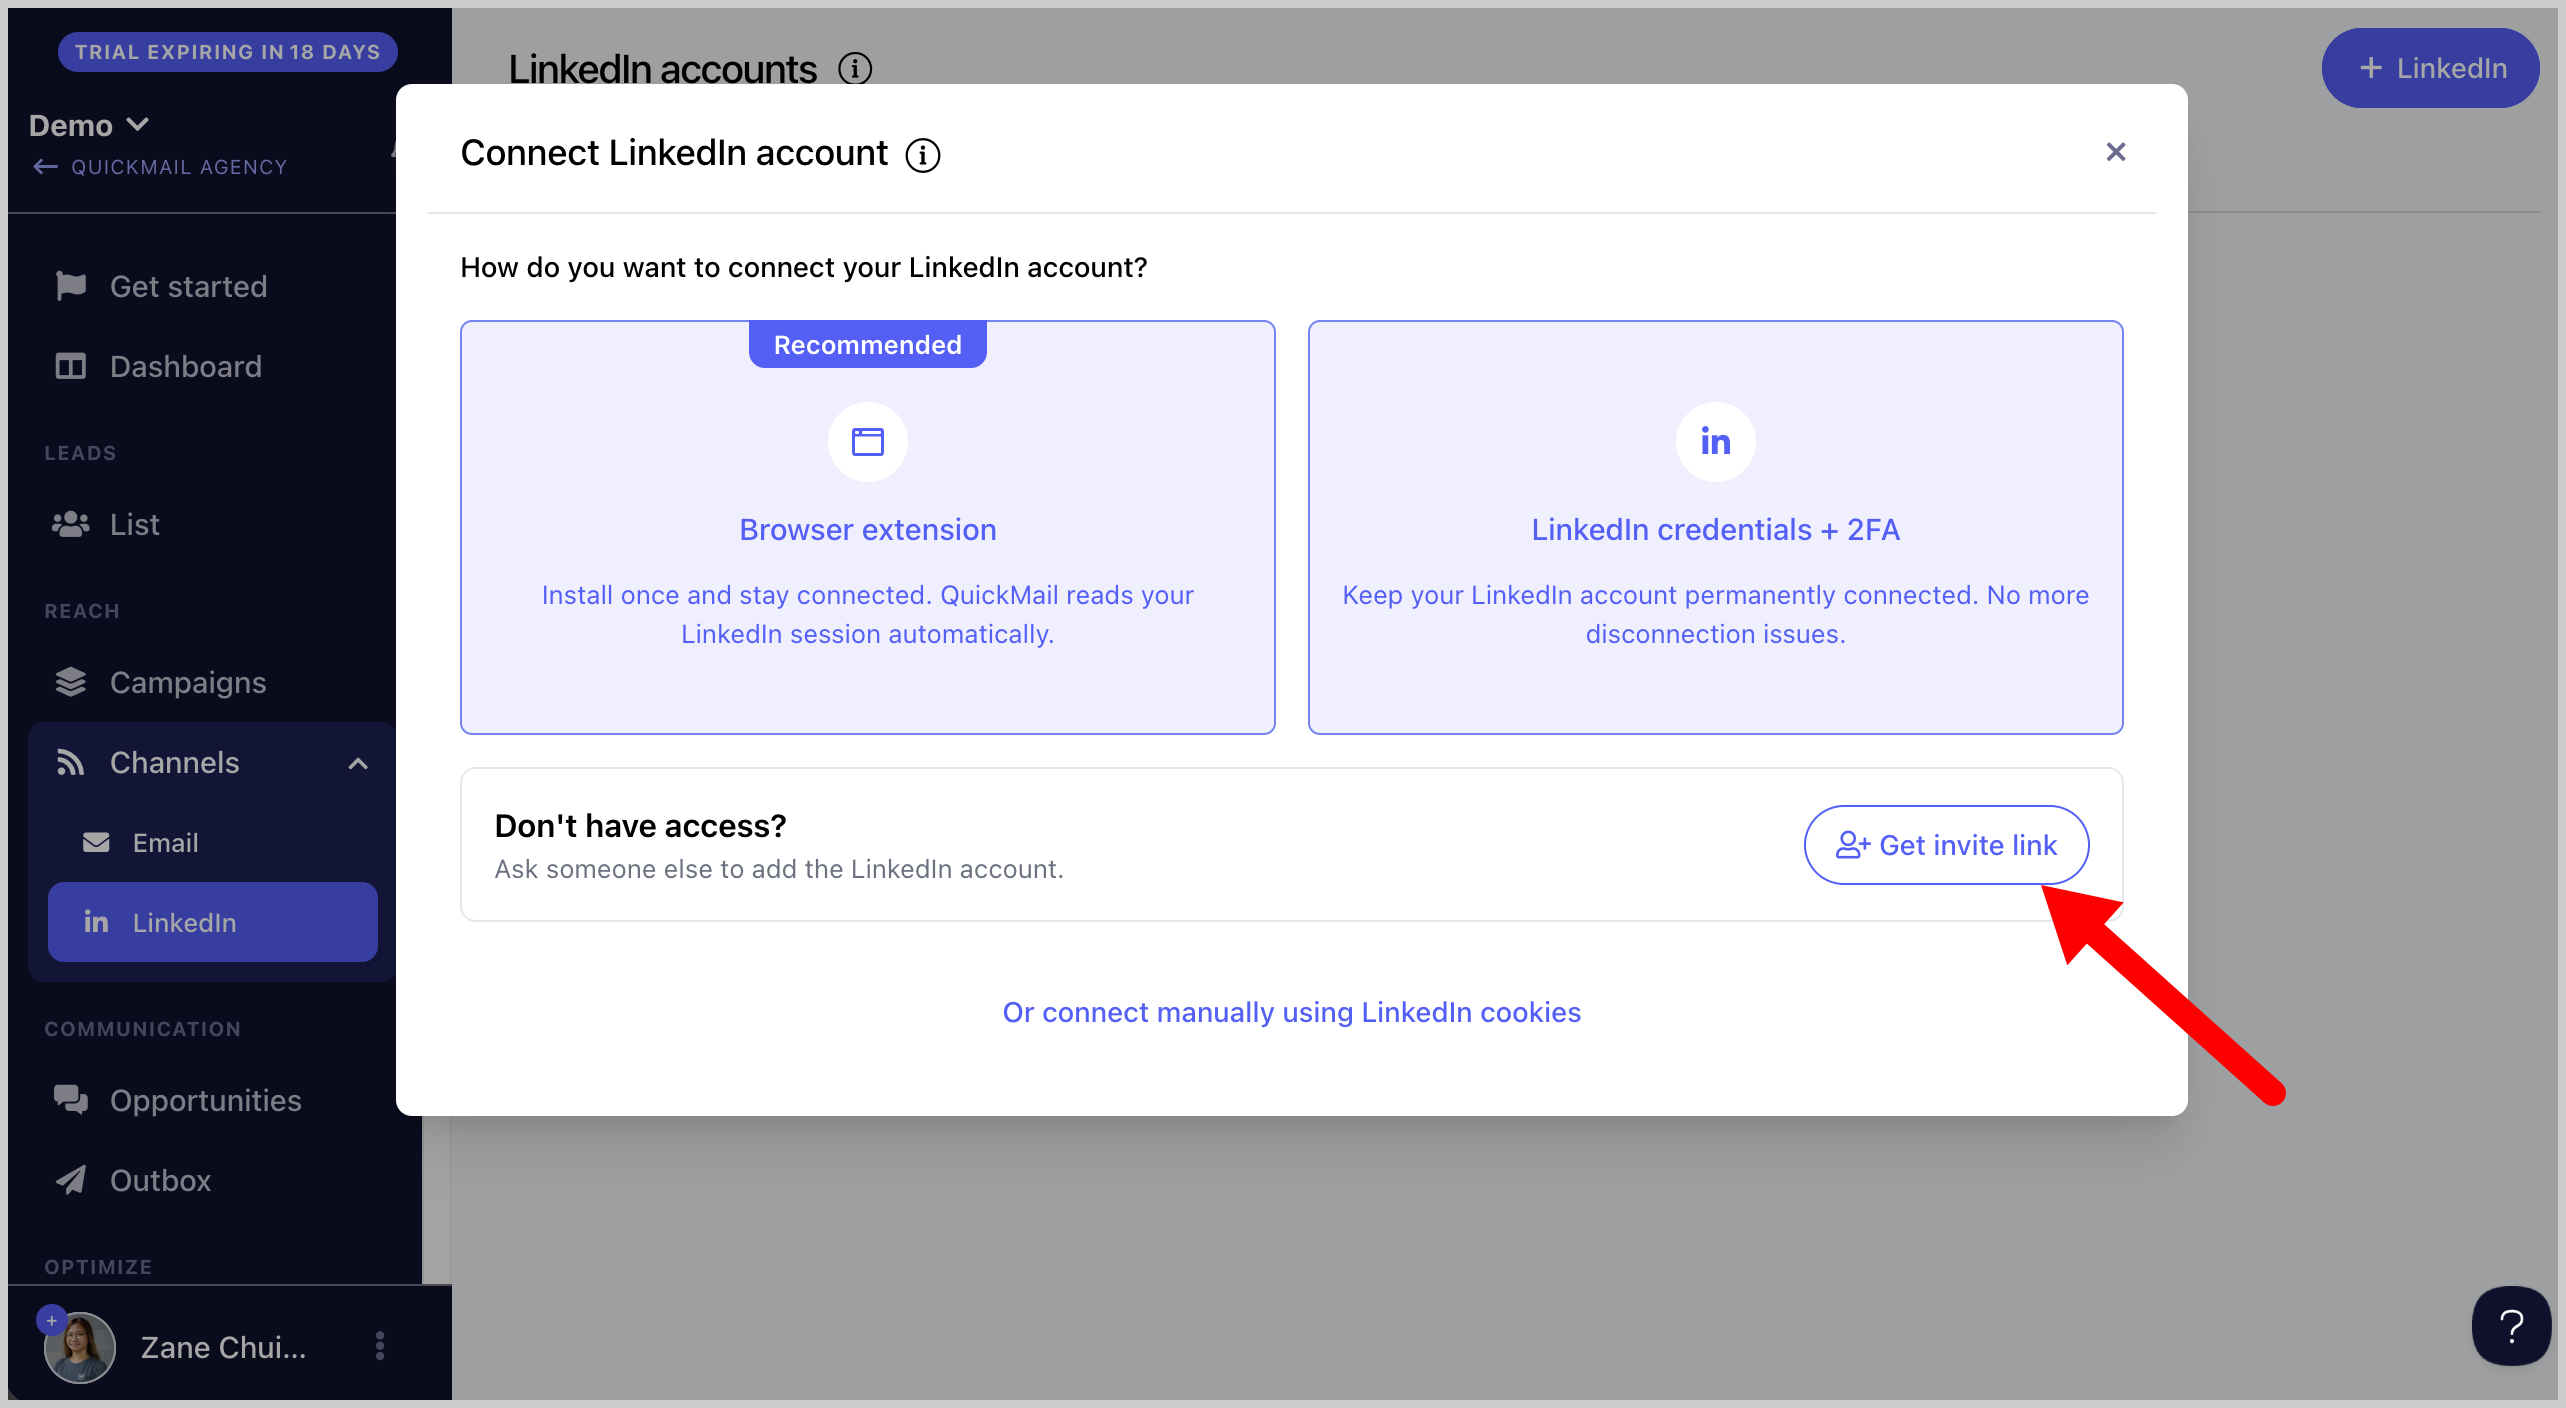Open the user options three-dot menu
The image size is (2566, 1408).
click(380, 1346)
